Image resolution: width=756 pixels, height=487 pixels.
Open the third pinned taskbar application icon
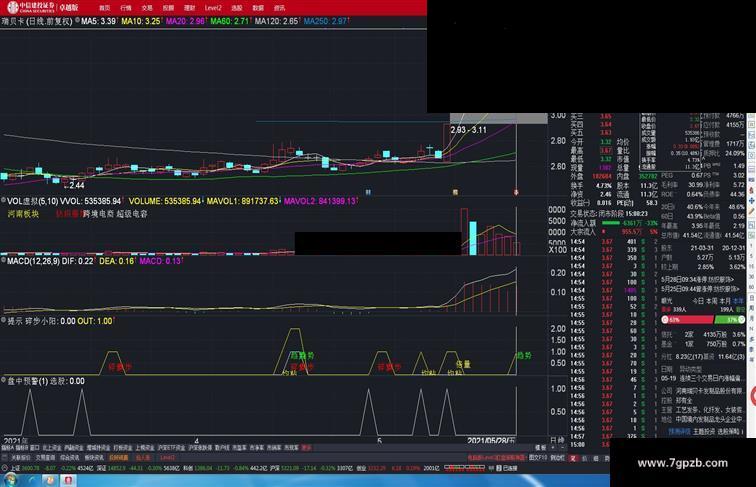coord(50,480)
